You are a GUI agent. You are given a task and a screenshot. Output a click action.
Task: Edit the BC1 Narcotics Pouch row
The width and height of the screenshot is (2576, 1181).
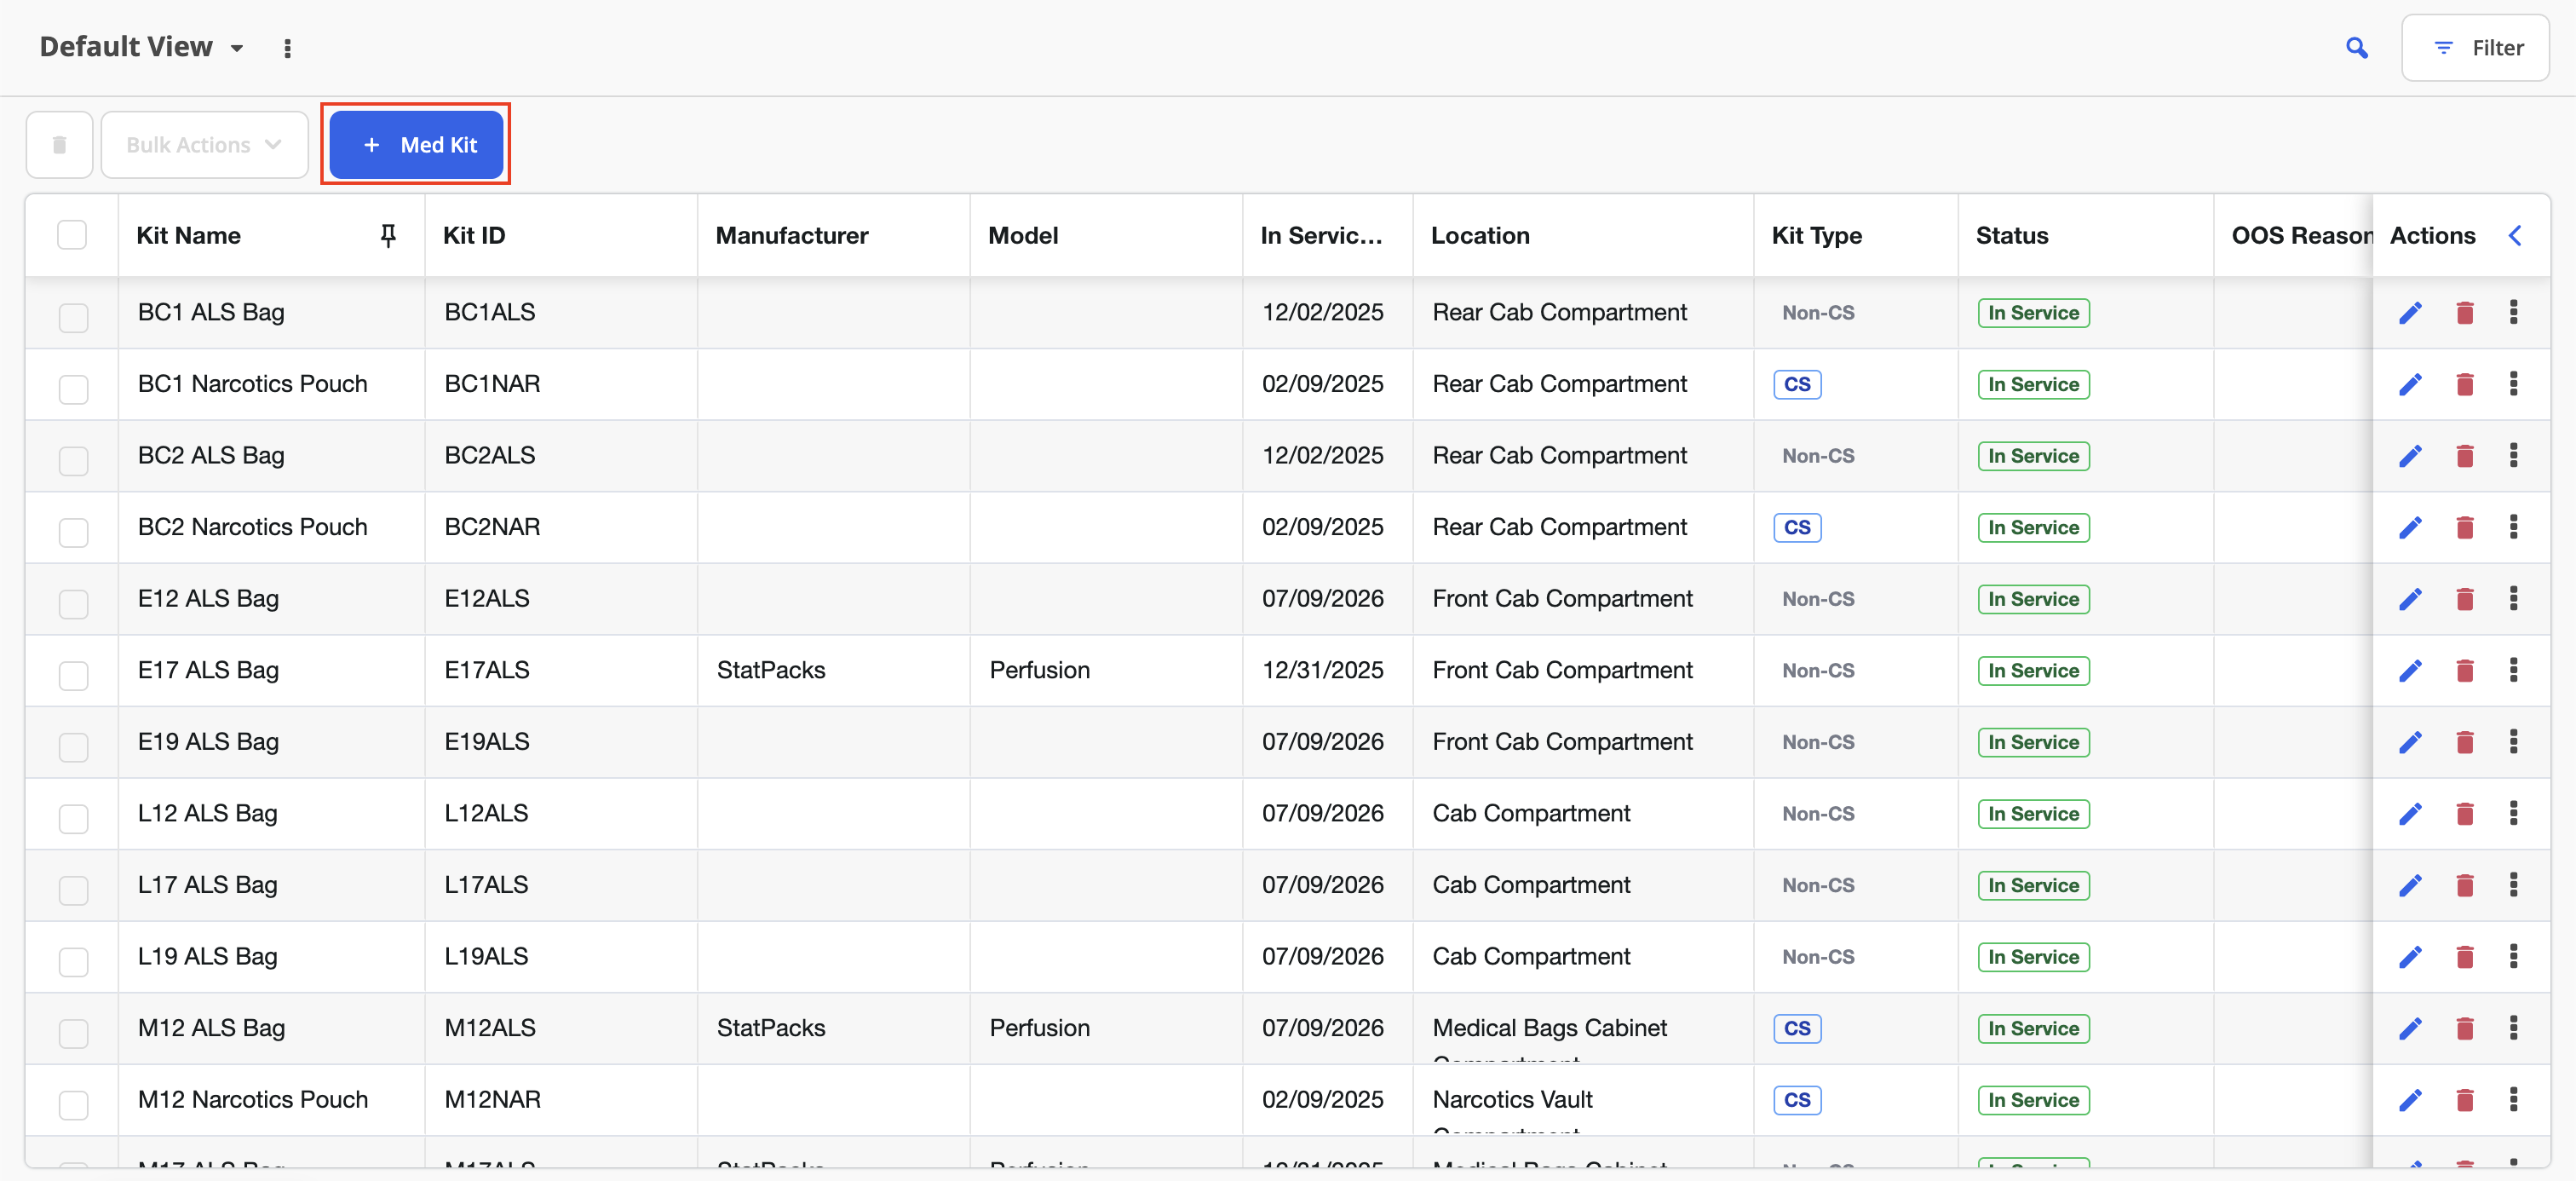pyautogui.click(x=2410, y=384)
